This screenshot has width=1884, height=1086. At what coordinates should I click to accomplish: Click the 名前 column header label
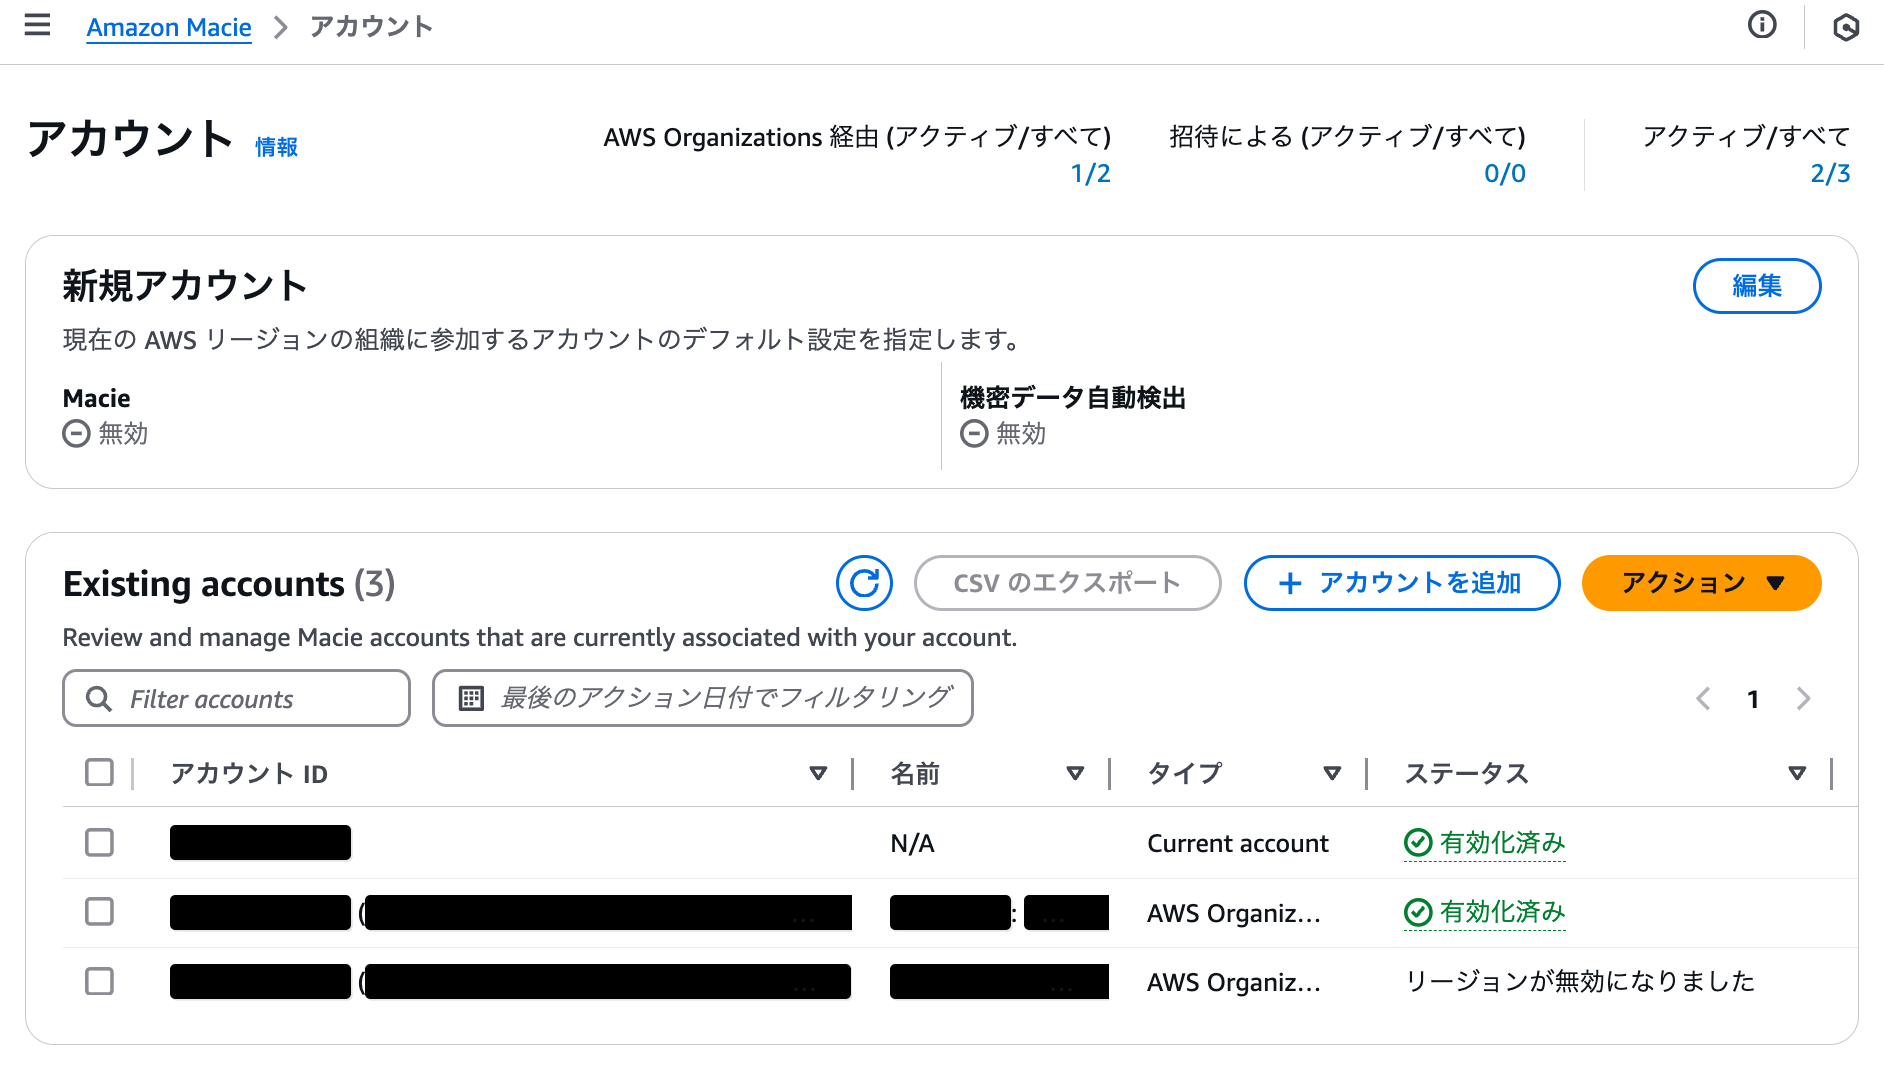coord(915,773)
